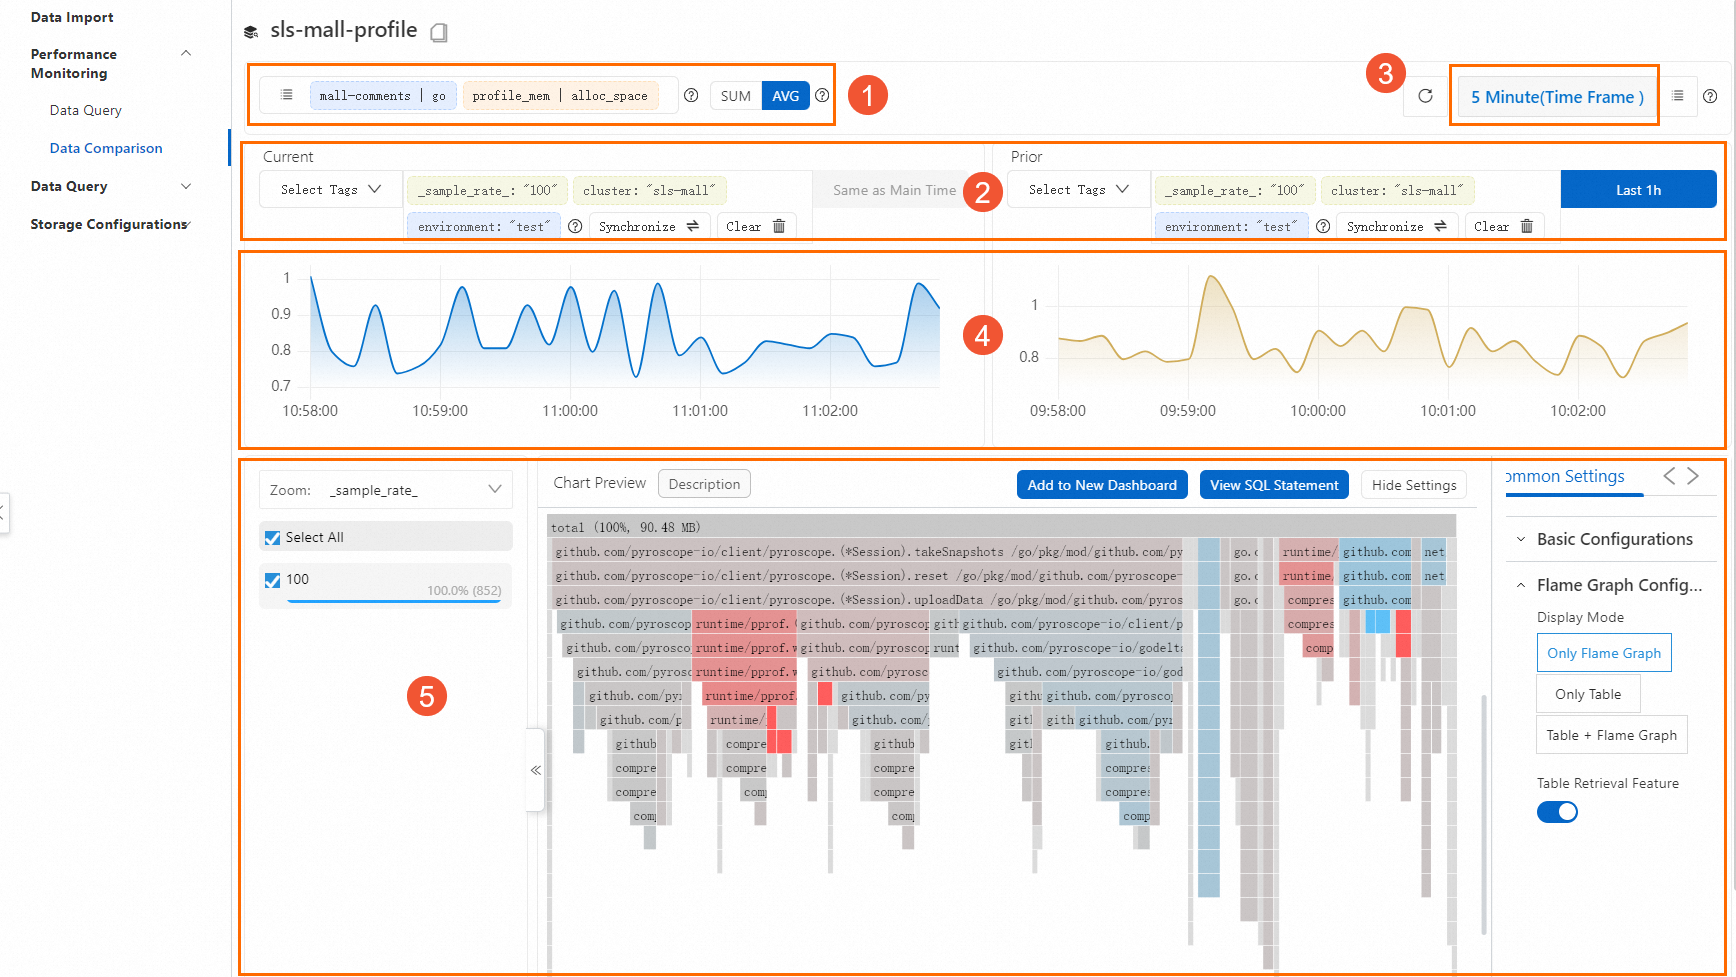Image resolution: width=1736 pixels, height=977 pixels.
Task: Copy the sls-mall-profile name icon
Action: [438, 33]
